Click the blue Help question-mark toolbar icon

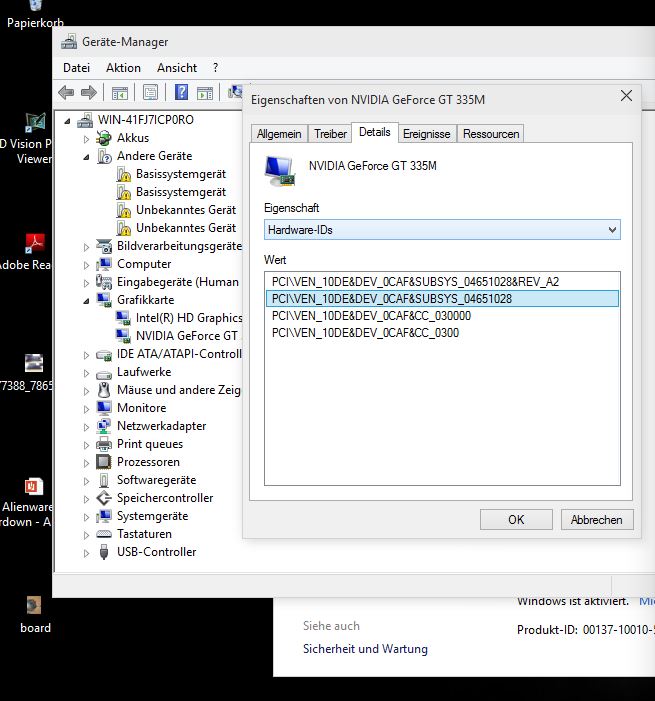point(181,92)
